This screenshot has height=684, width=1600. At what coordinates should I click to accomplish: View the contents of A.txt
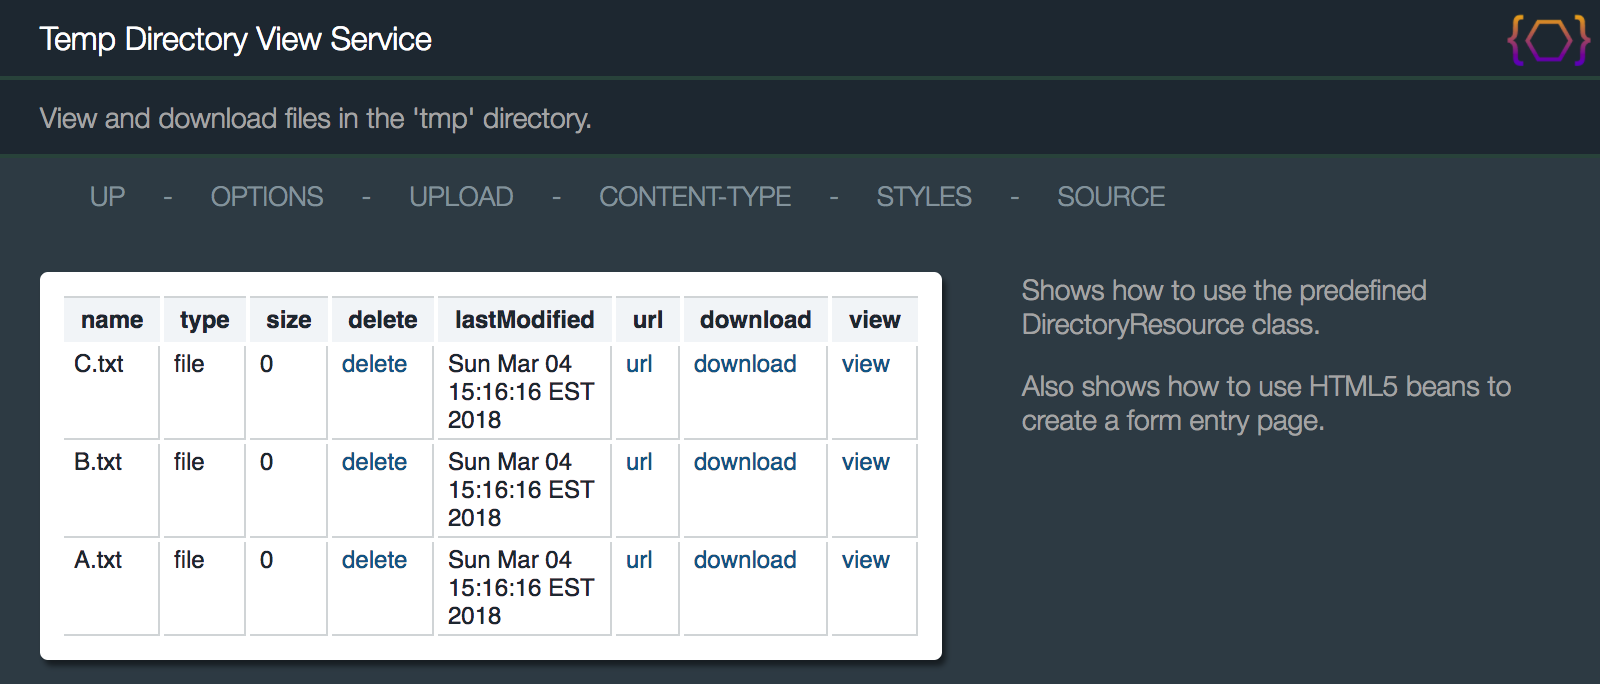(x=866, y=560)
